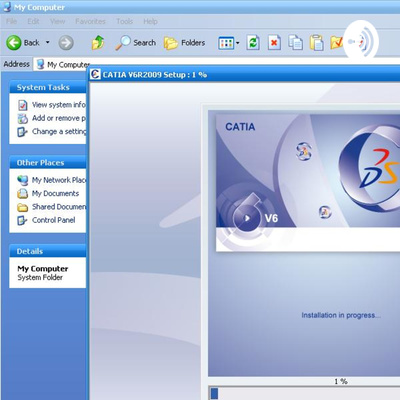Click the greyed Forward arrow button
The width and height of the screenshot is (400, 400).
click(66, 43)
